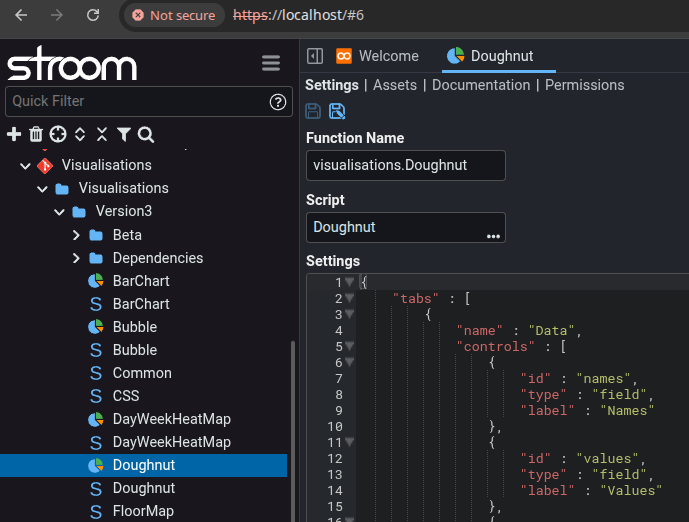
Task: Open the Dependencies folder label
Action: [x=158, y=258]
